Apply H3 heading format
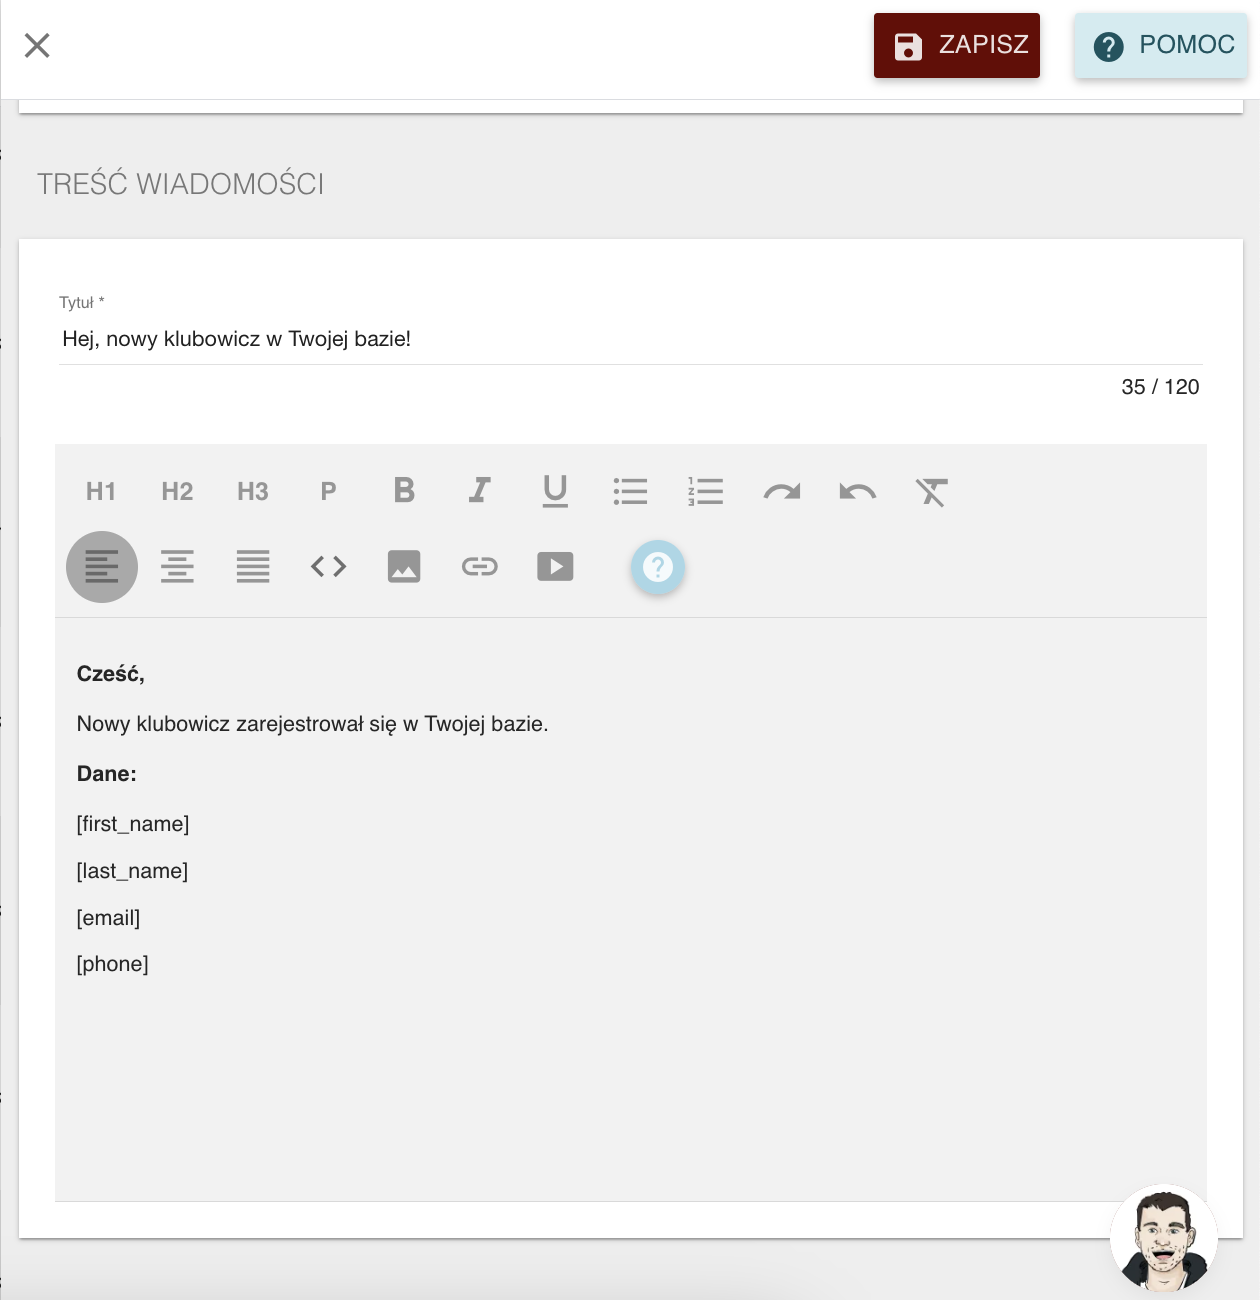The height and width of the screenshot is (1300, 1260). pos(253,491)
